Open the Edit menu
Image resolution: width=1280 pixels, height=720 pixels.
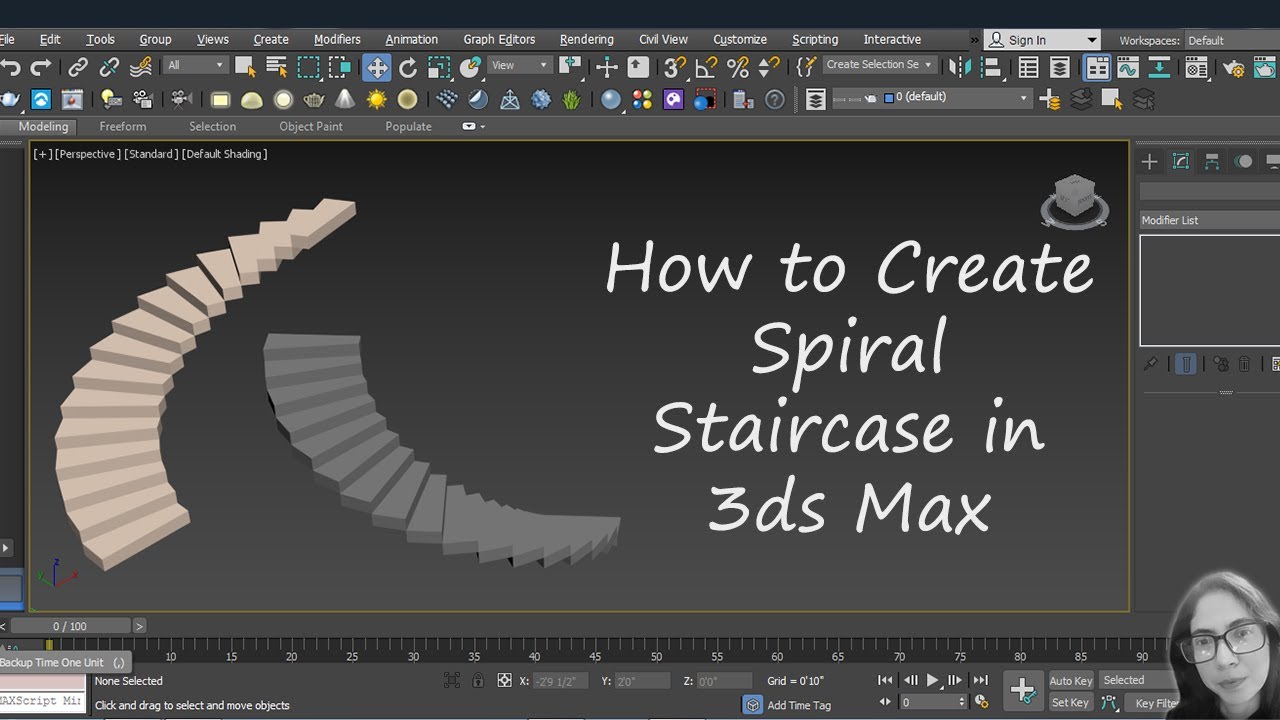click(50, 39)
